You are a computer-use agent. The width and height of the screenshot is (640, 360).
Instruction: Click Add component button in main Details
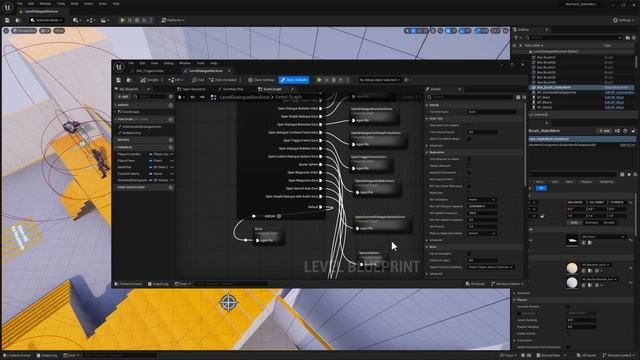(x=604, y=131)
